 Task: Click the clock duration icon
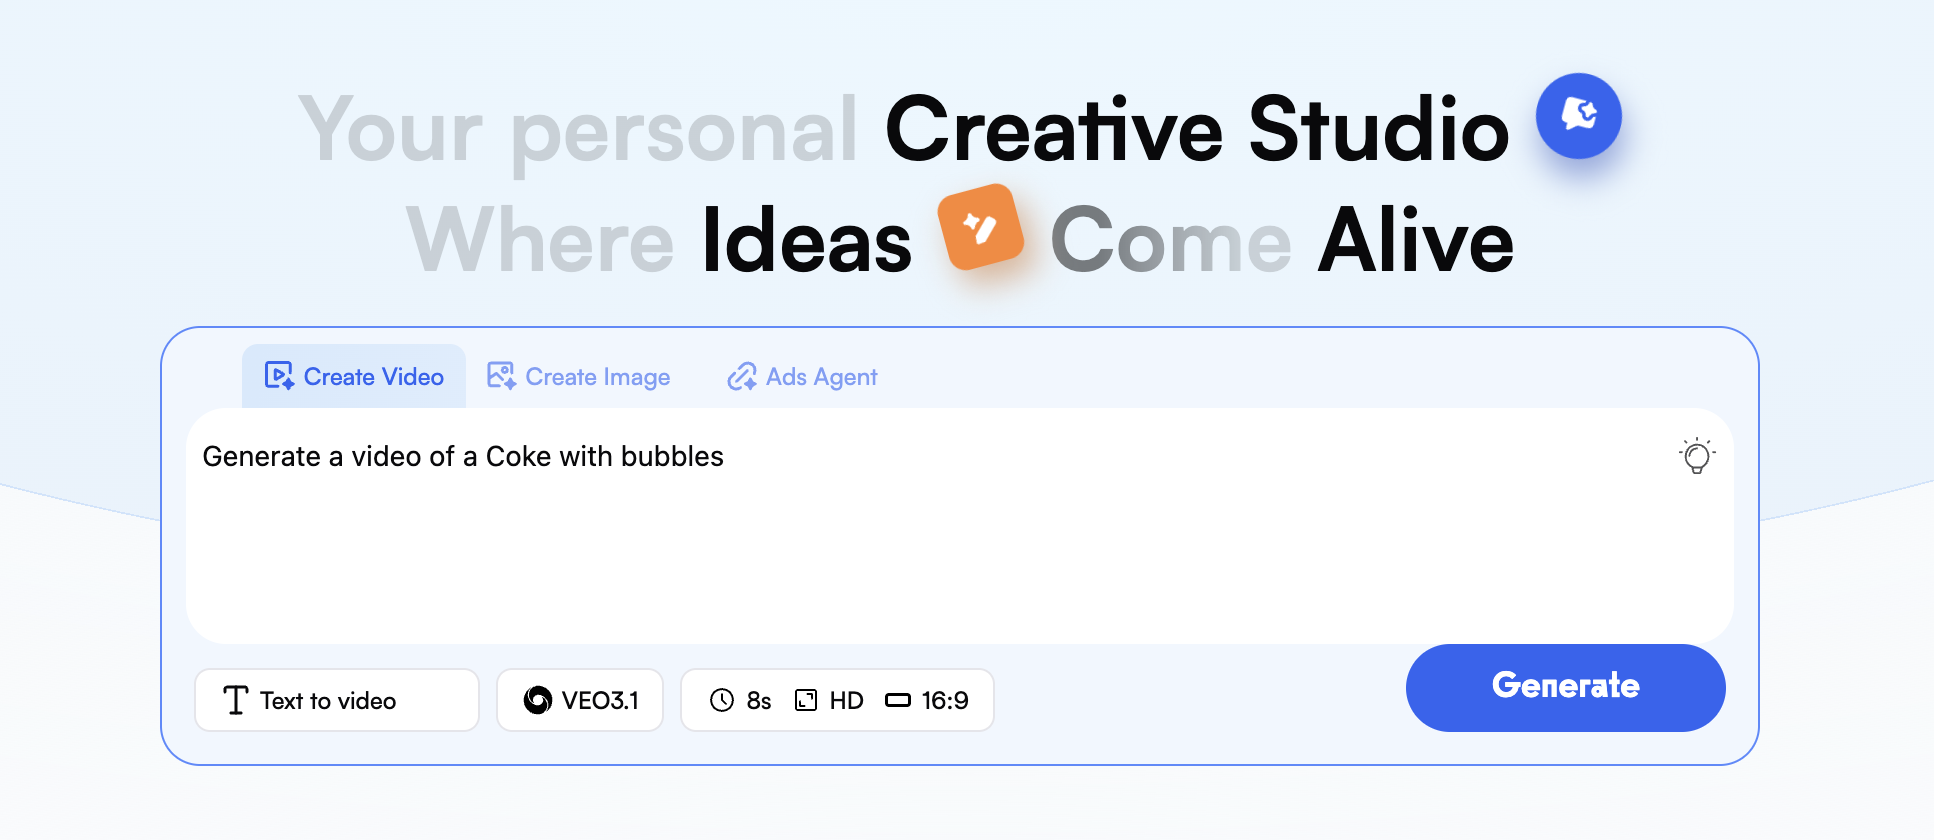coord(722,700)
